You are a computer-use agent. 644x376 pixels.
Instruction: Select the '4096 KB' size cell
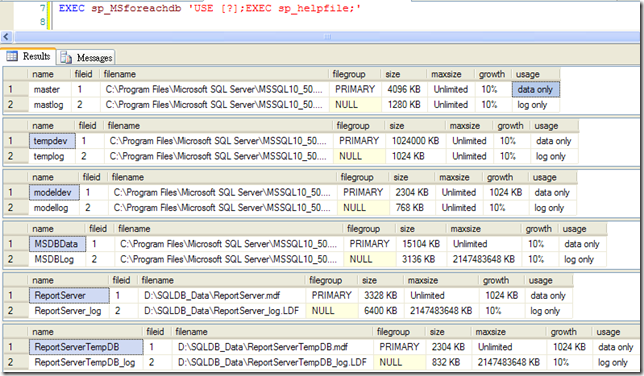(404, 90)
